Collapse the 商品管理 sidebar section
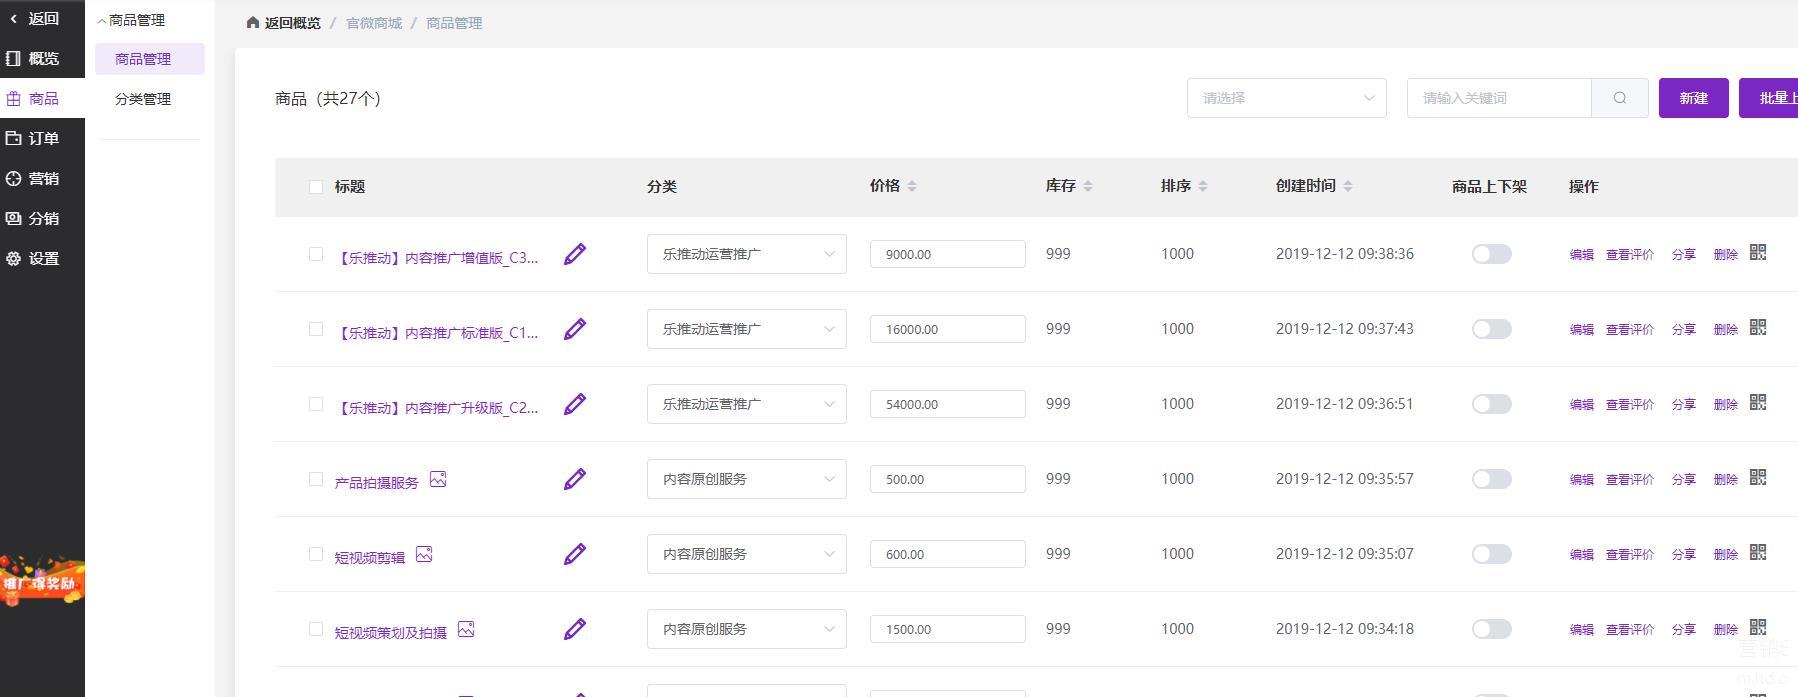Viewport: 1798px width, 697px height. (x=131, y=20)
